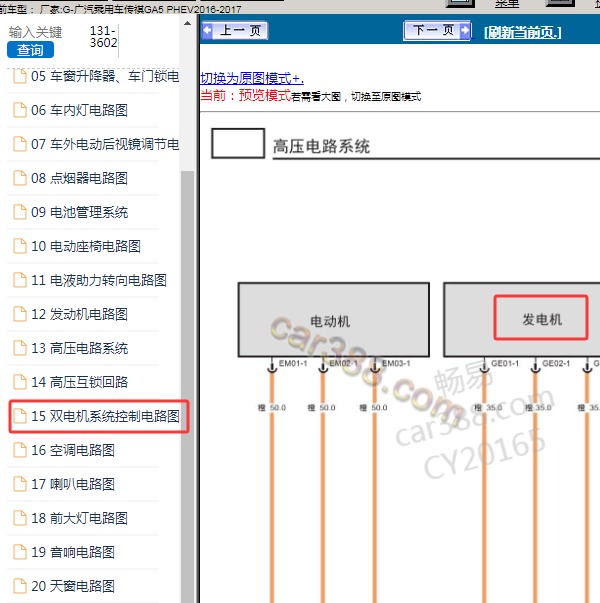Click the 当前：预览模式 status text
Viewport: 600px width, 603px height.
pyautogui.click(x=245, y=95)
